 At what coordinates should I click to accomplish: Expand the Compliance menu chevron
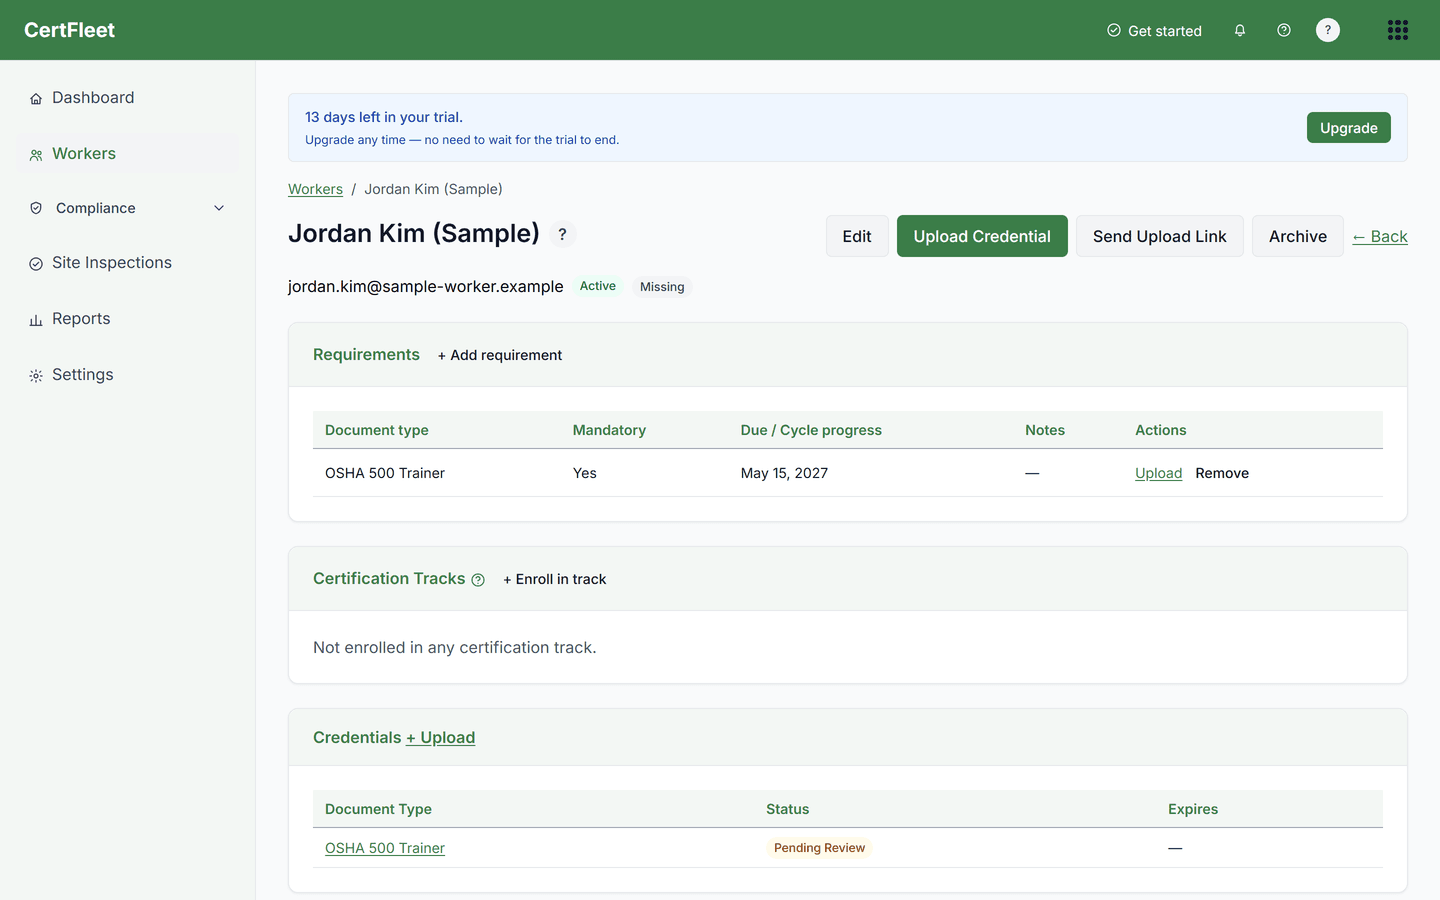click(x=219, y=208)
